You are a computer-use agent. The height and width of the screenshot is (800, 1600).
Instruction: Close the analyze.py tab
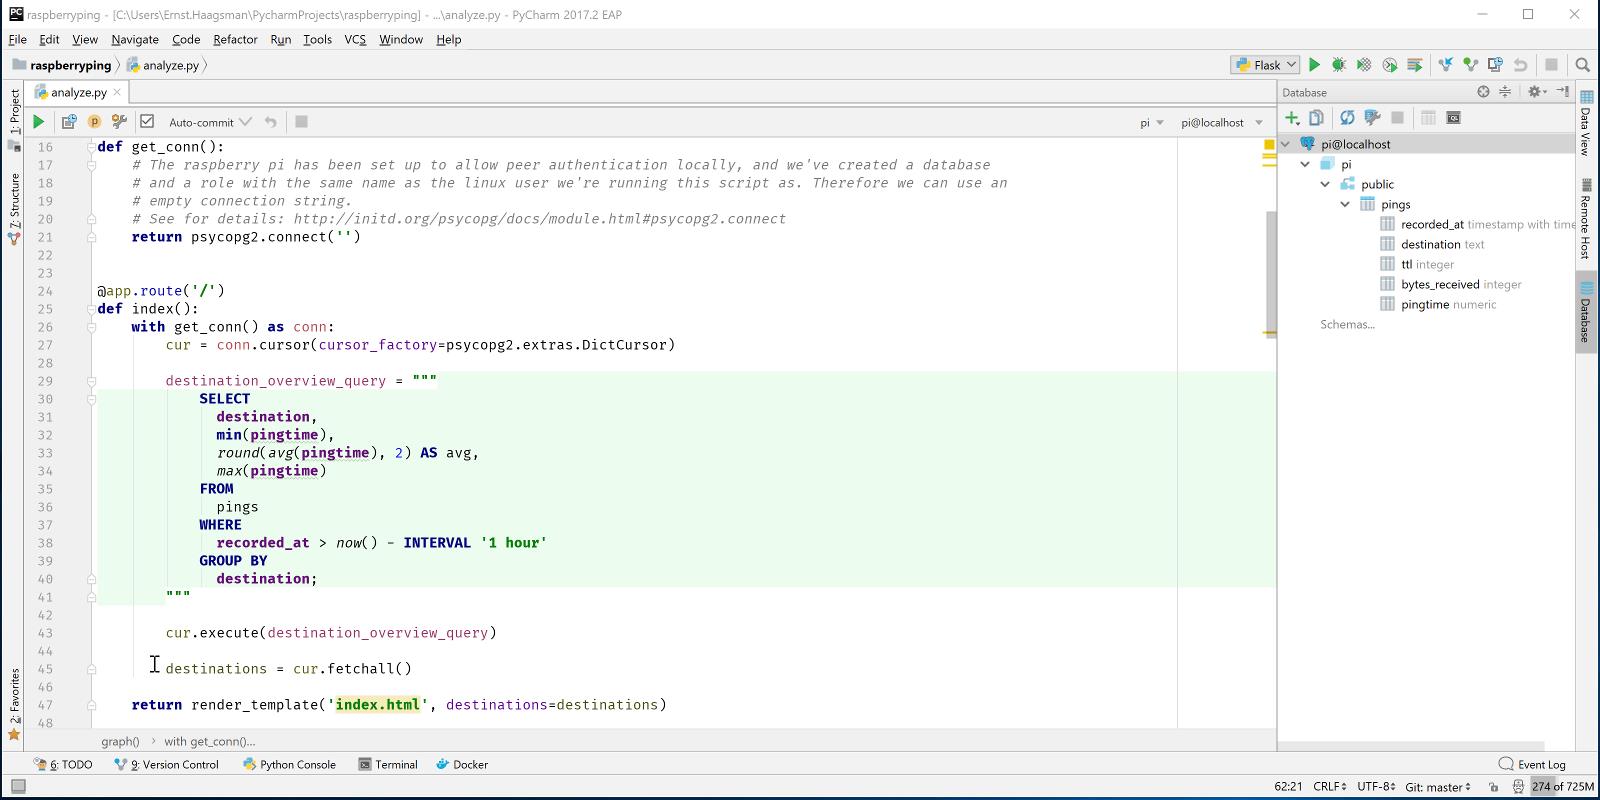tap(117, 92)
